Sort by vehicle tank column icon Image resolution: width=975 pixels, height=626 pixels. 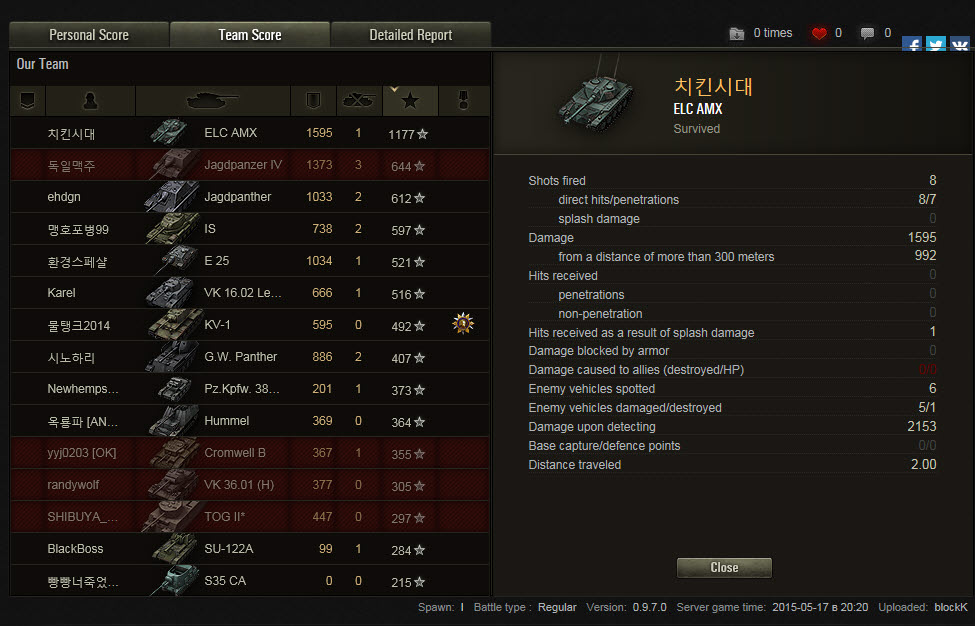(213, 101)
